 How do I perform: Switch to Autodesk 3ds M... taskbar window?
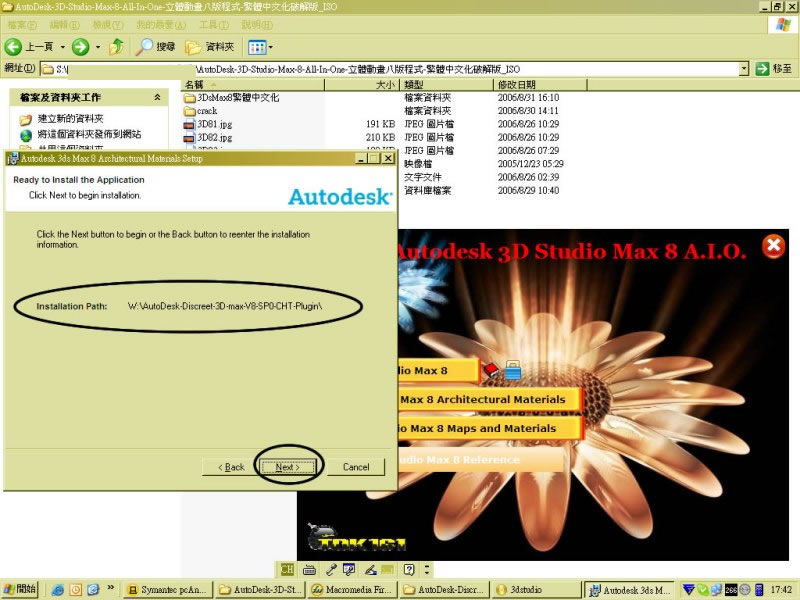coord(629,590)
